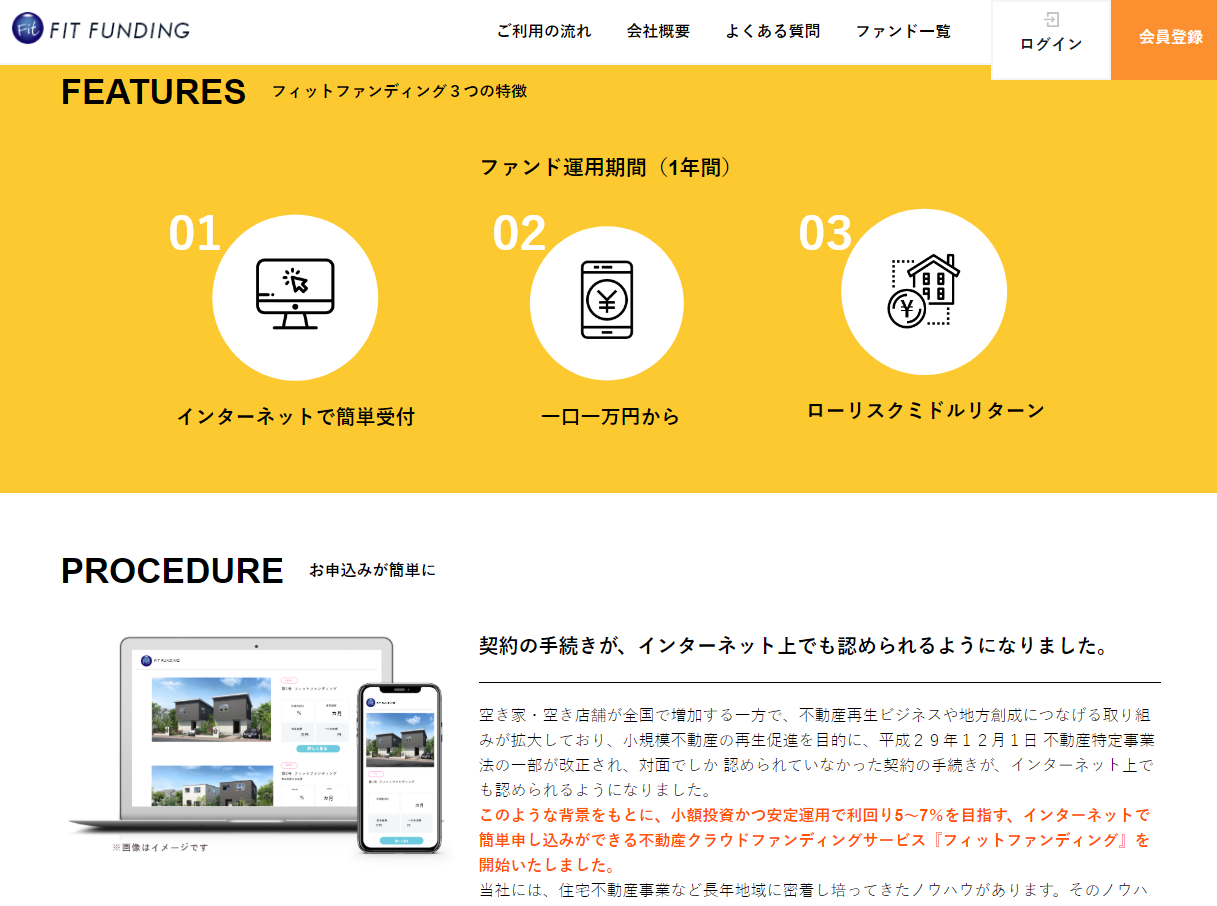
Task: Click the house with yen coin icon
Action: 923,291
